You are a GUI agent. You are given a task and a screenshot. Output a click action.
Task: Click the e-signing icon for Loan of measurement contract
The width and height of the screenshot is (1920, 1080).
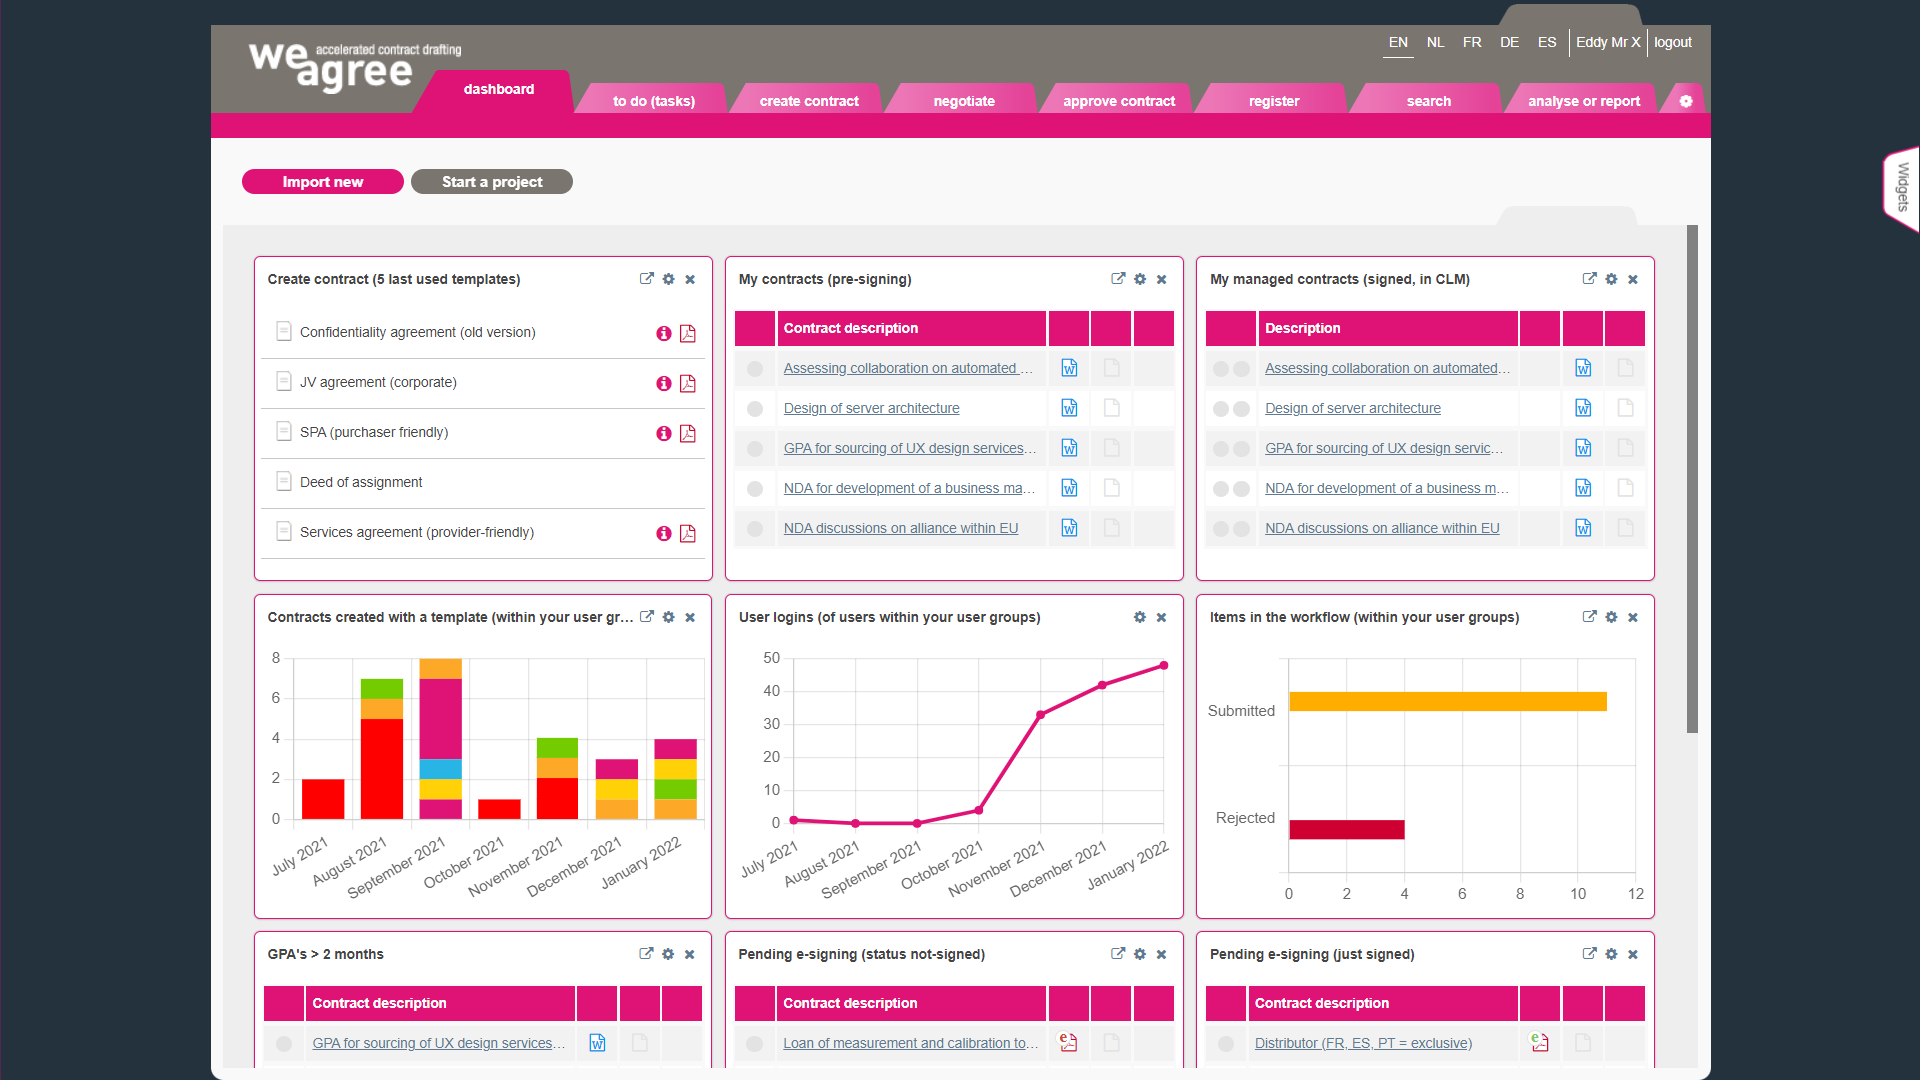[x=1068, y=1042]
